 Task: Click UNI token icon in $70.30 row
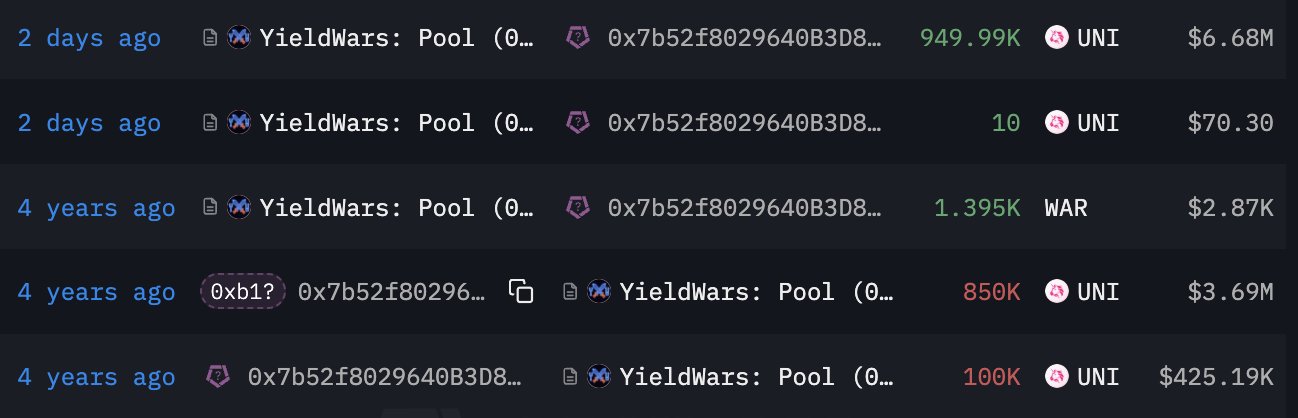(x=1056, y=123)
